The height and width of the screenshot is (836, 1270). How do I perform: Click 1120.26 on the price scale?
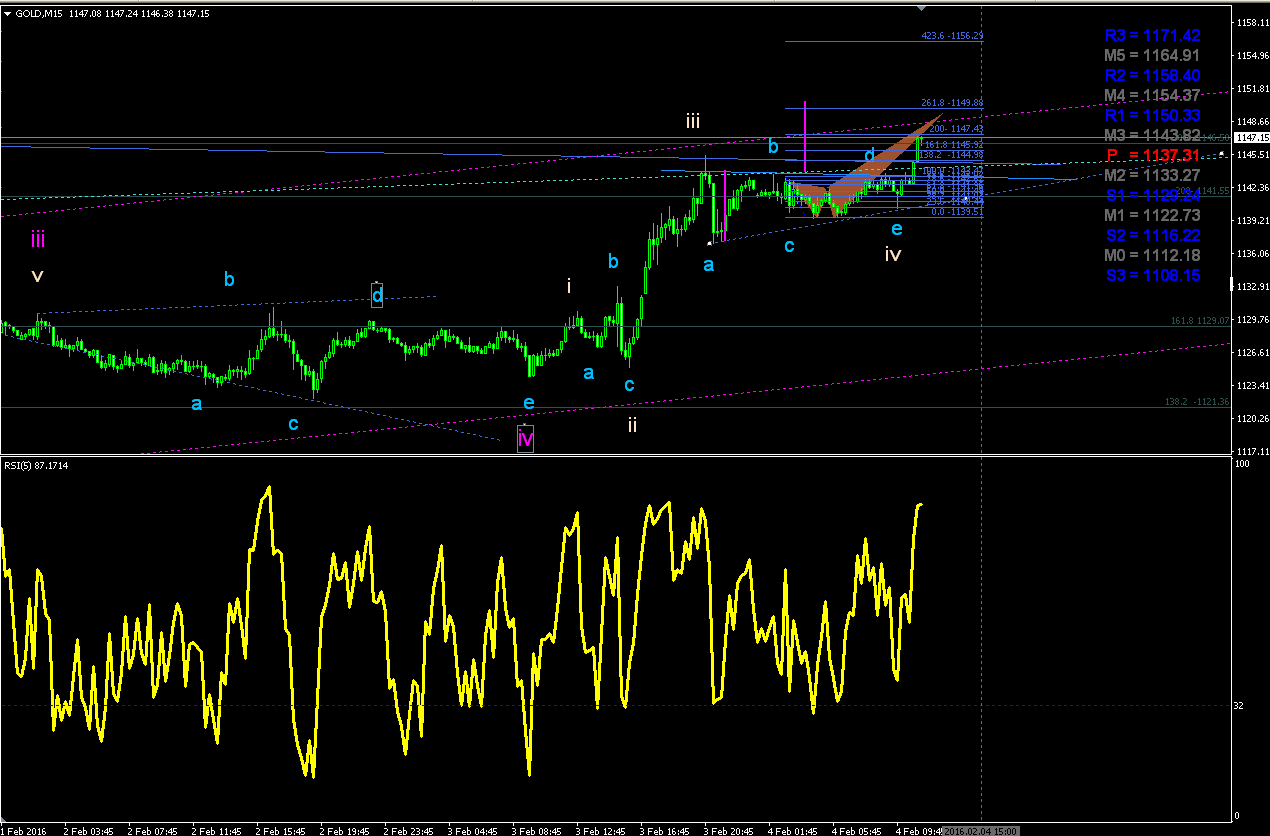tap(1251, 418)
